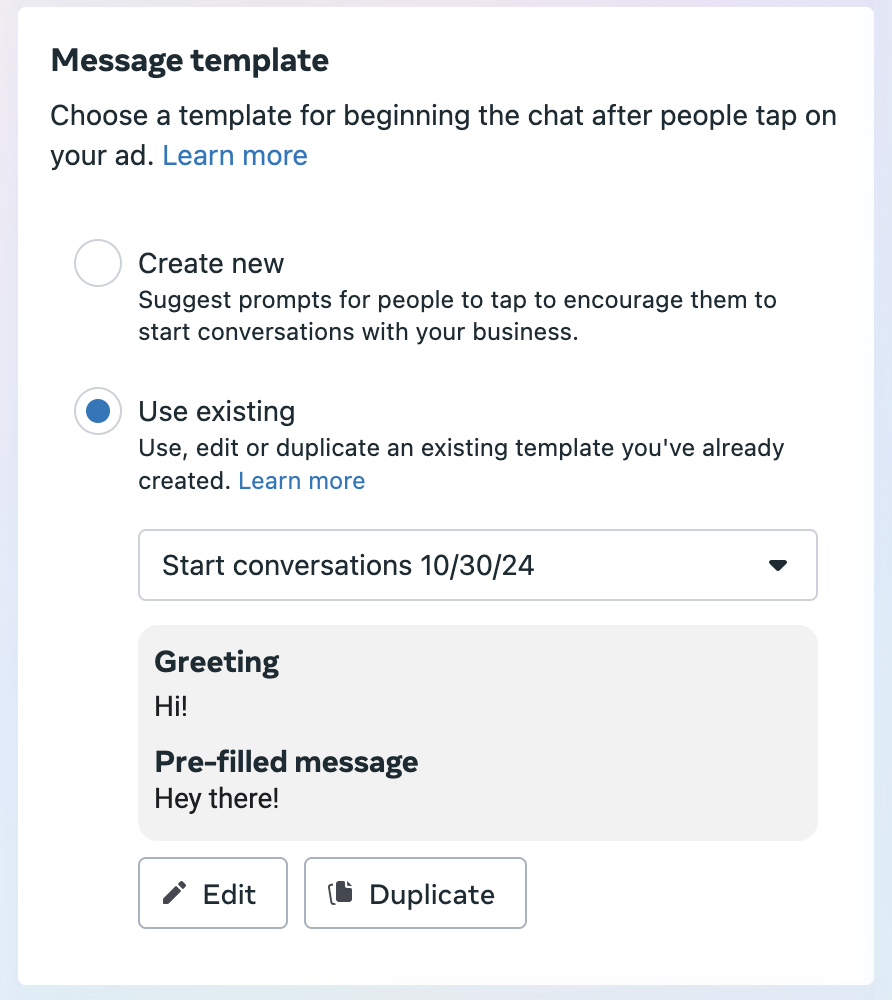Click the "Hey there!" pre-filled message text

pos(216,799)
